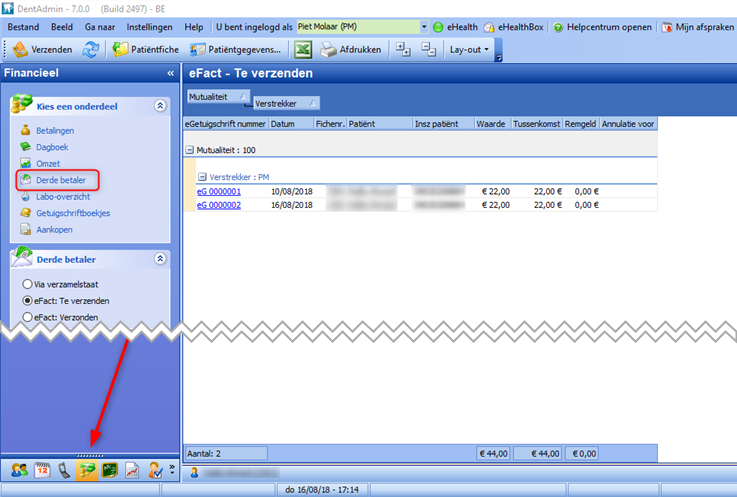
Task: Click the patient icon in bottom status bar
Action: coord(194,473)
